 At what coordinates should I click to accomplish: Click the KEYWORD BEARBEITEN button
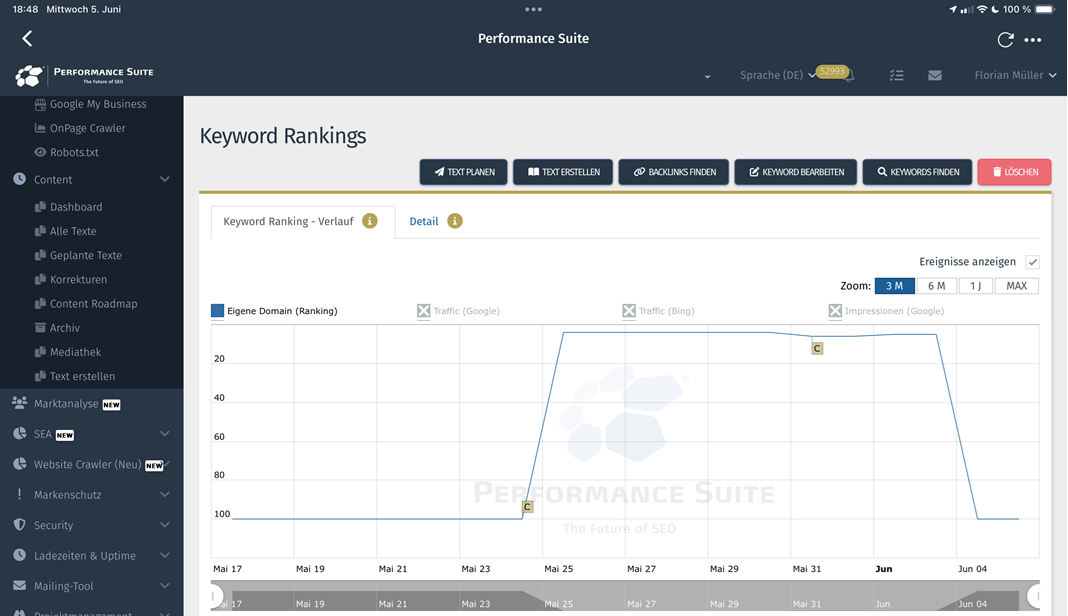click(x=796, y=172)
